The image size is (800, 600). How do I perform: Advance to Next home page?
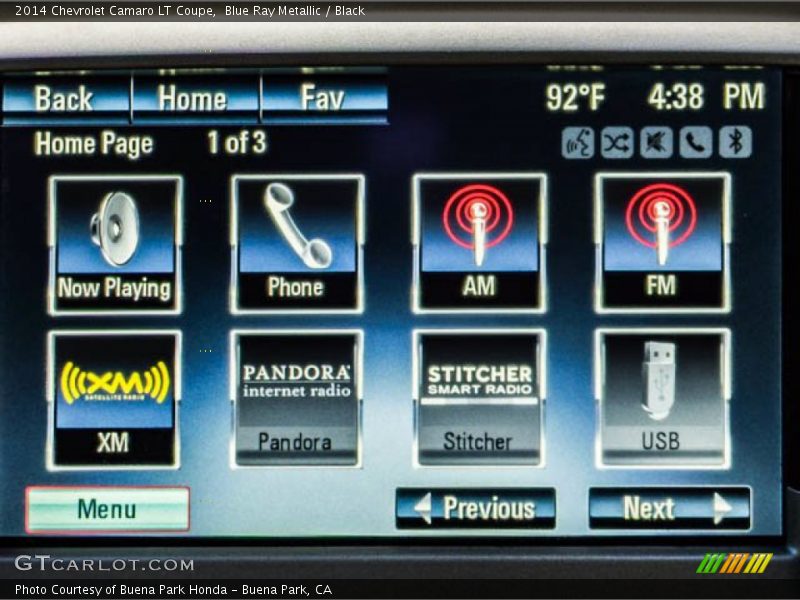tap(669, 509)
